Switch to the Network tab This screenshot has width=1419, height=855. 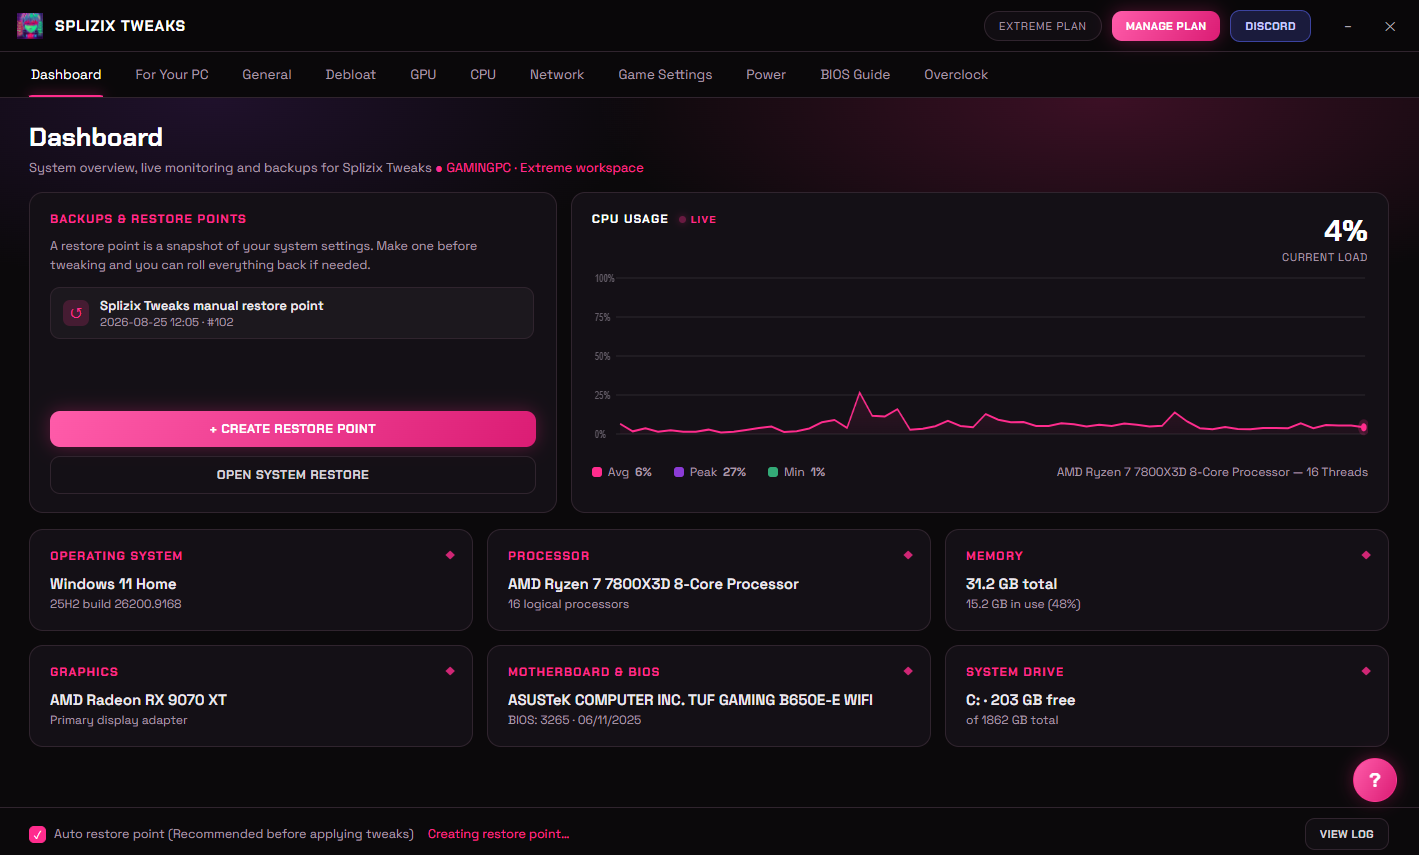pos(557,75)
